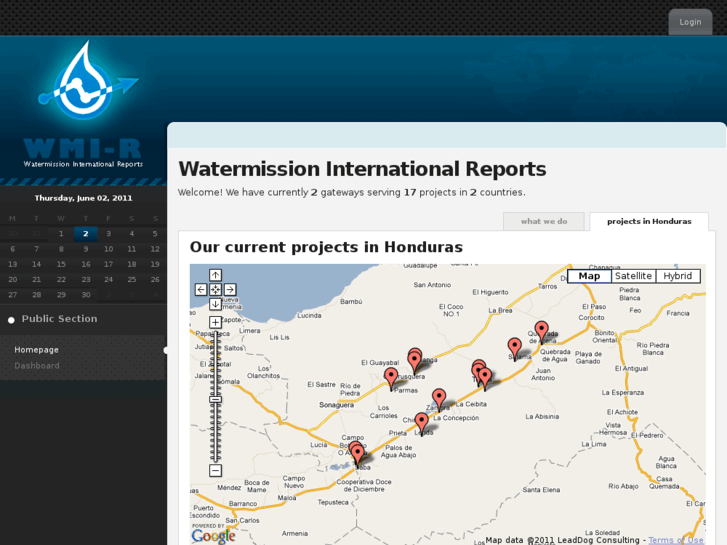This screenshot has width=727, height=545.
Task: Click the Google logo on the map
Action: [213, 535]
